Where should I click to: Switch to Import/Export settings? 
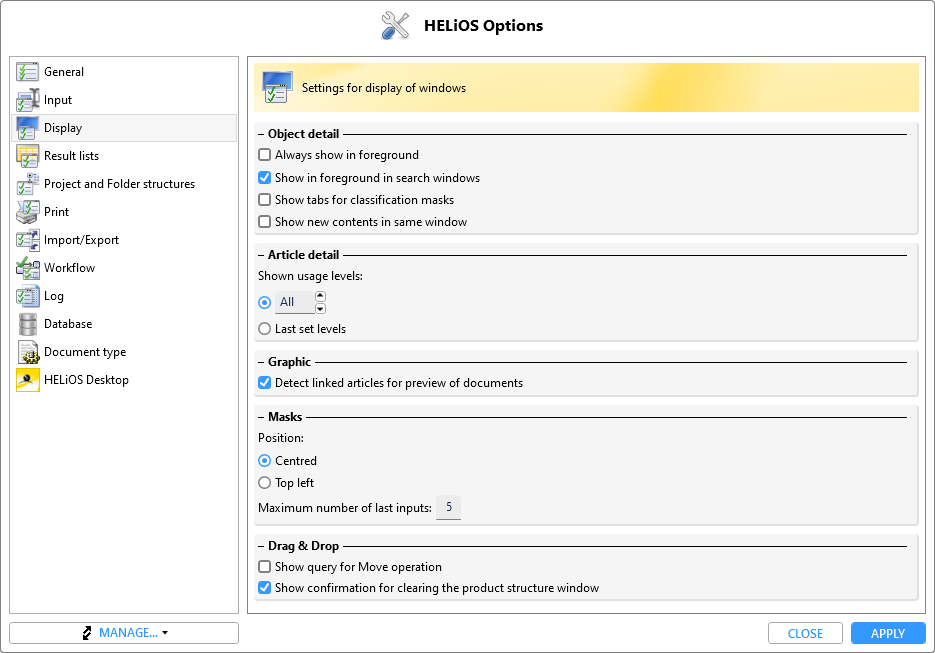point(81,240)
